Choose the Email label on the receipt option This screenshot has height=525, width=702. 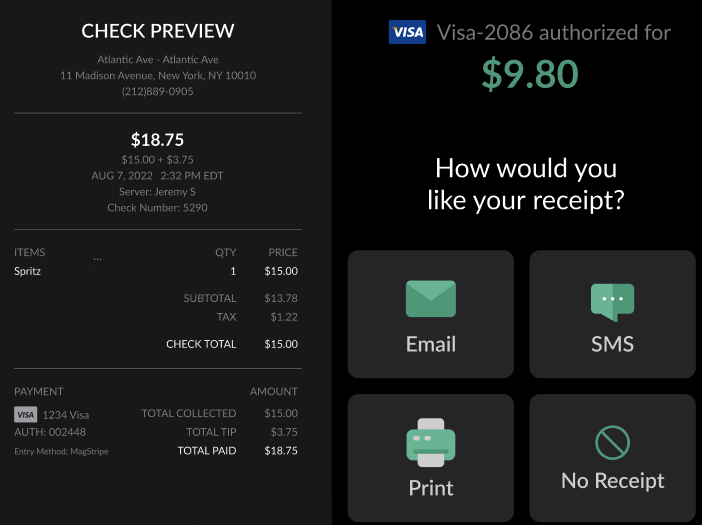(431, 344)
